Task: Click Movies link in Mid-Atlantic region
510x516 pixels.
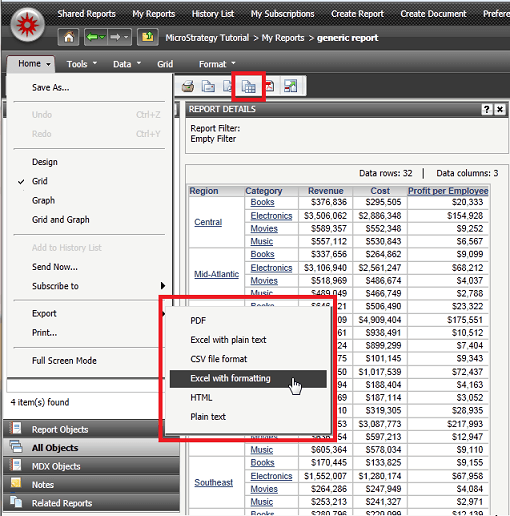Action: 264,281
